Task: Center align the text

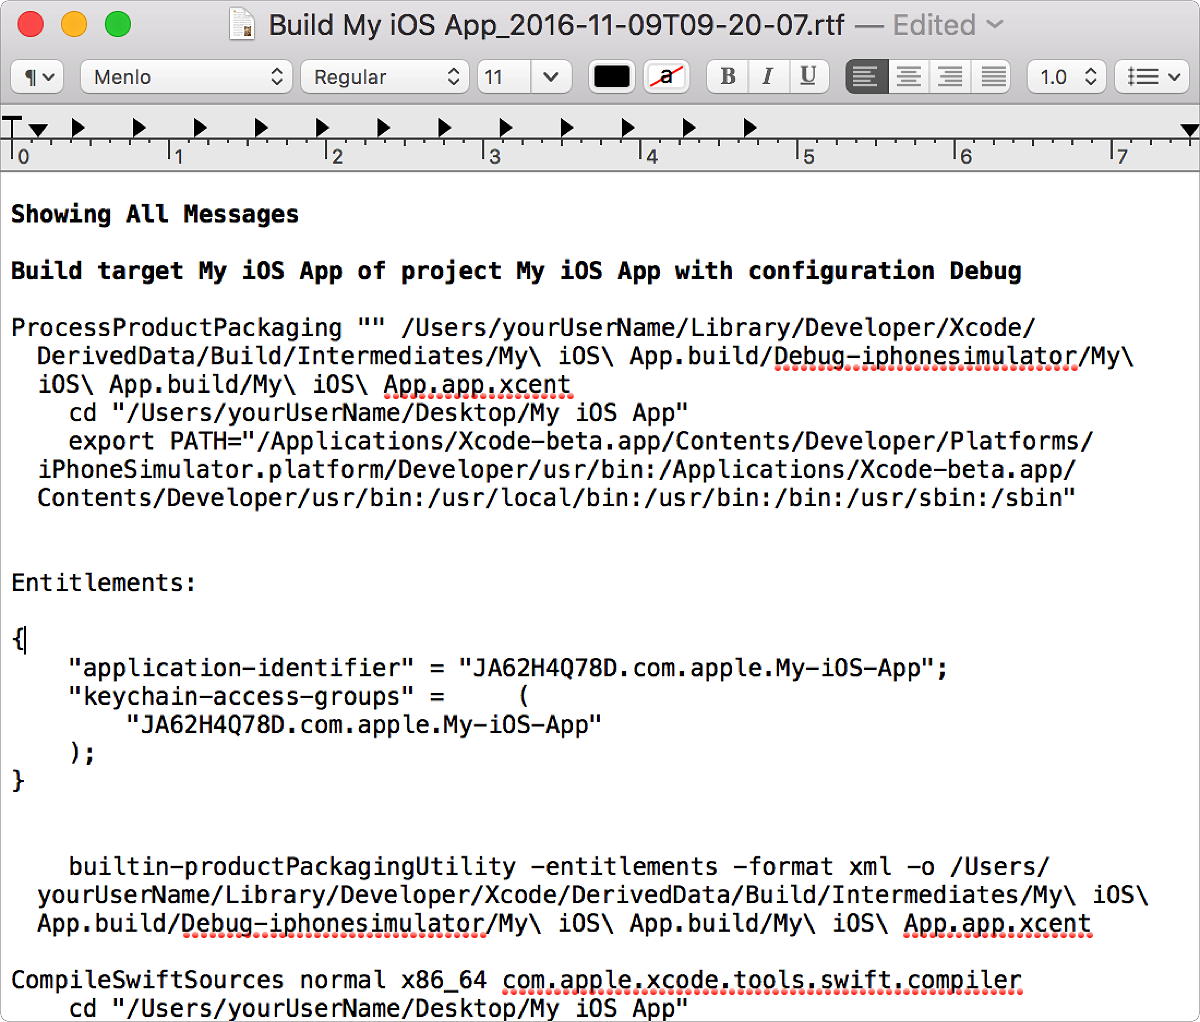Action: tap(908, 77)
